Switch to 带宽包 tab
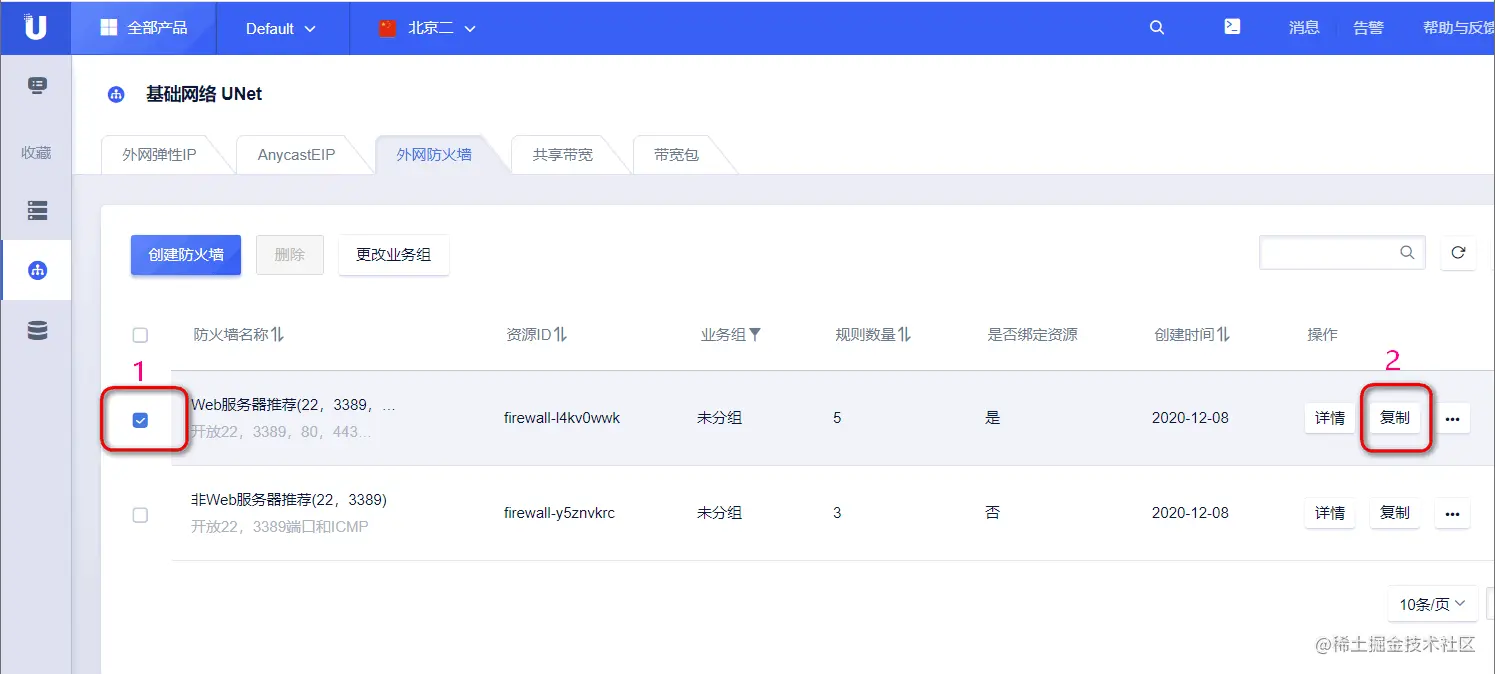Screen dimensions: 1495x674 pos(676,155)
